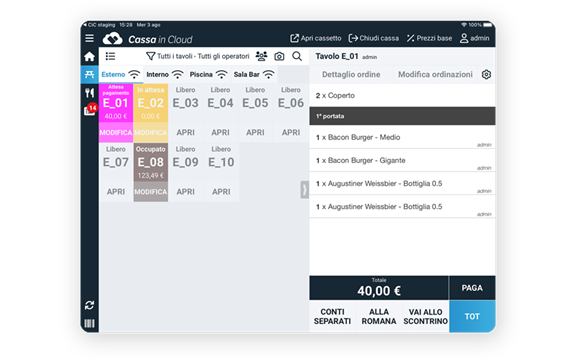Click the camera icon in toolbar
This screenshot has height=362, width=576.
[279, 56]
